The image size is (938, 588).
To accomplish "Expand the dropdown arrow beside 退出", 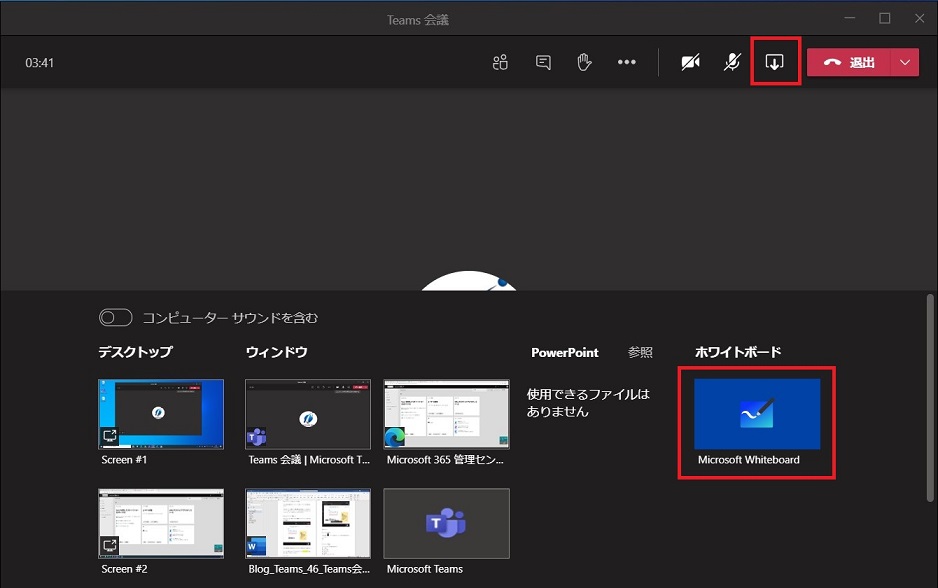I will [905, 62].
